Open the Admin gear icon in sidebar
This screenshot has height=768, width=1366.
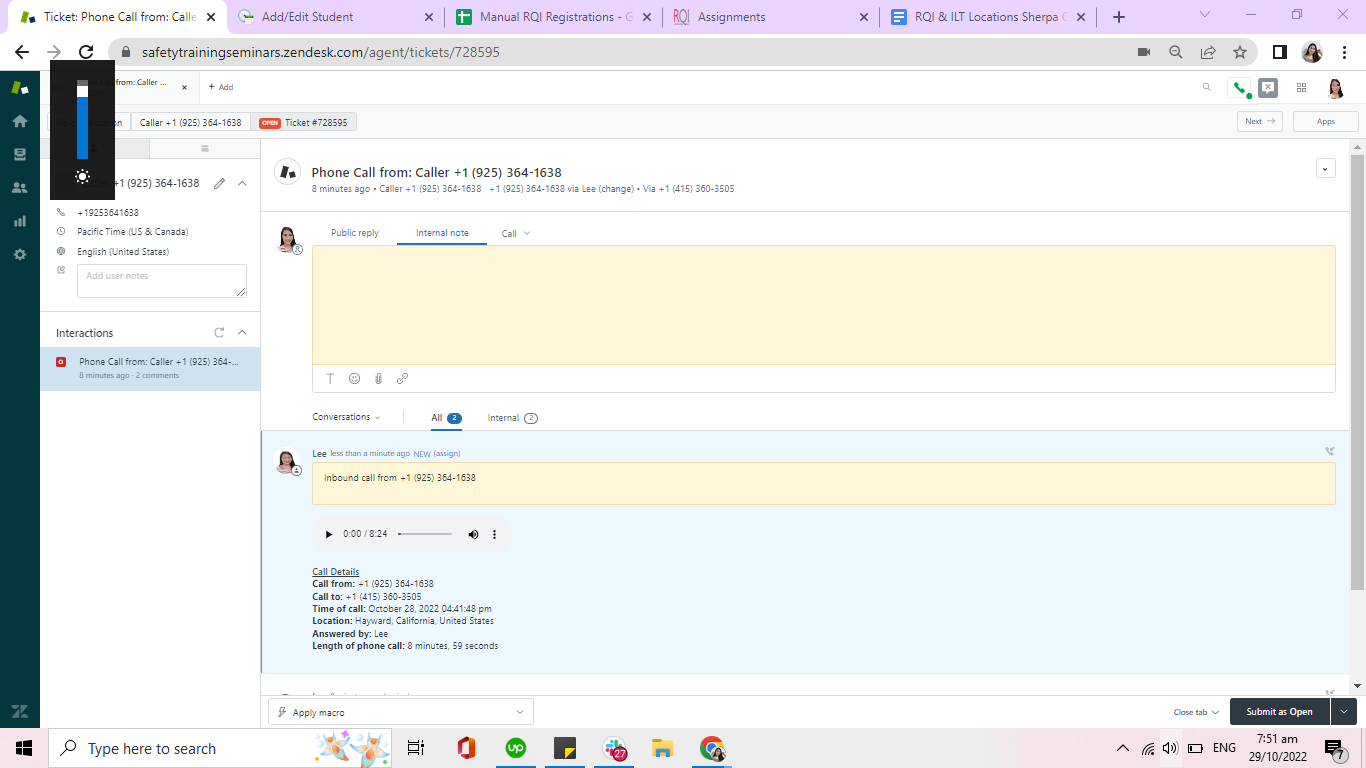click(19, 254)
